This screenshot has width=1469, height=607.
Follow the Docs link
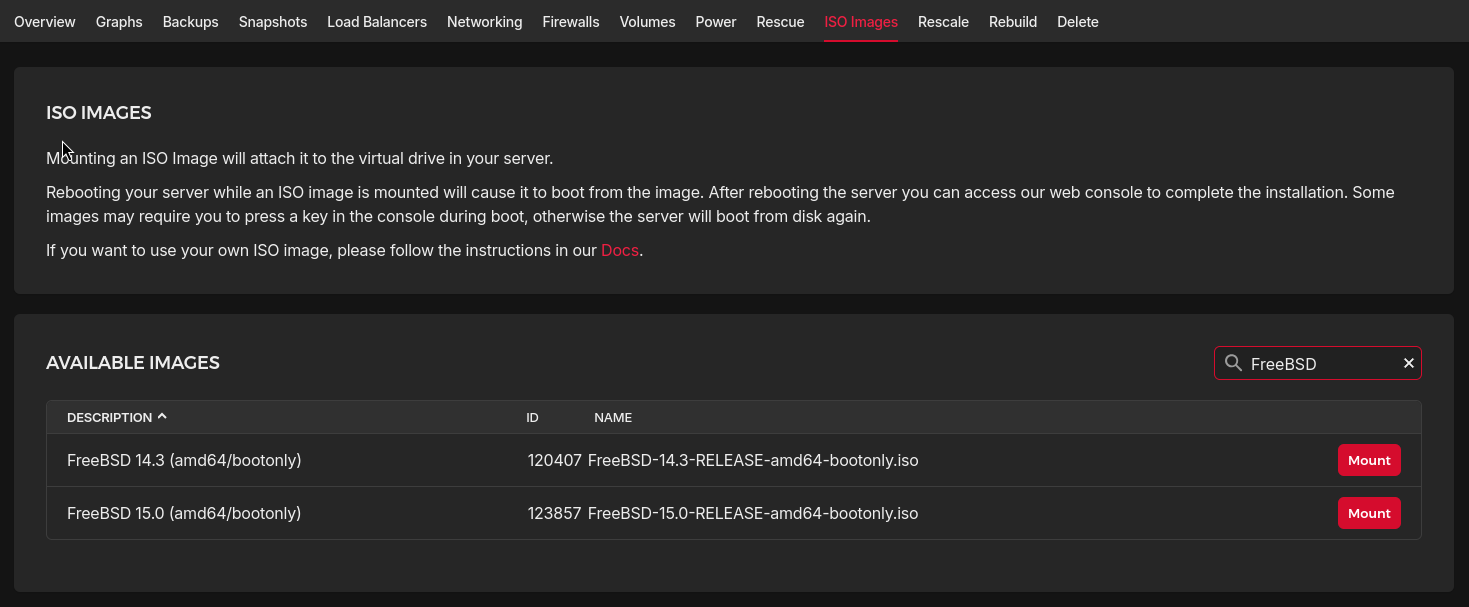pos(620,250)
